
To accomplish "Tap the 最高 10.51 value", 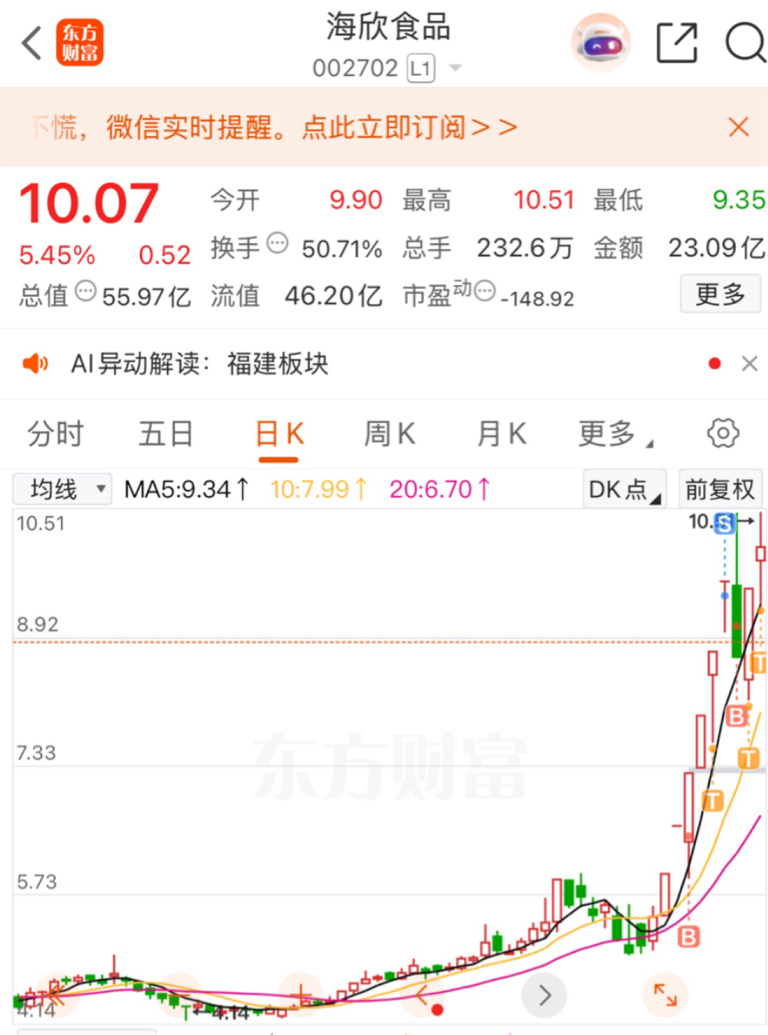I will pyautogui.click(x=544, y=199).
